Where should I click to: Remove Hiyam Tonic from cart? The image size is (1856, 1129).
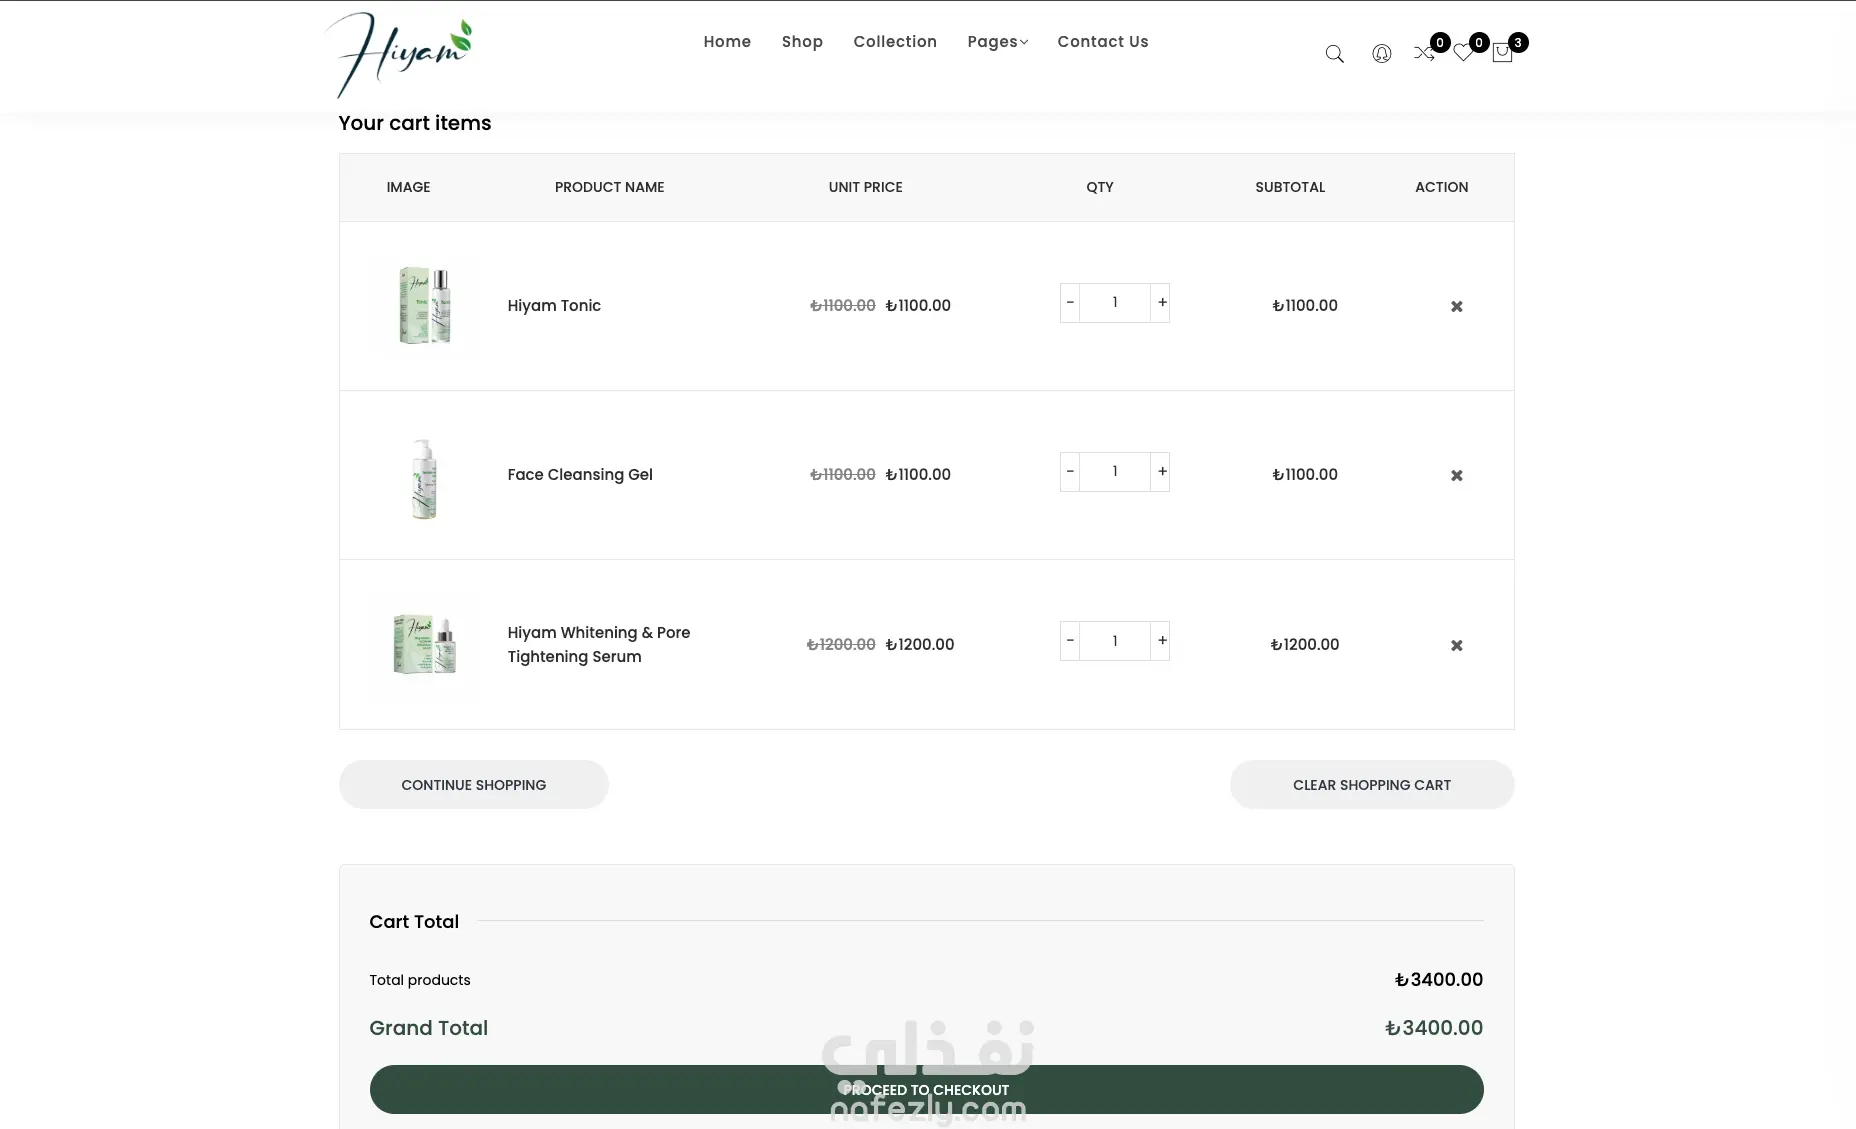[1456, 306]
